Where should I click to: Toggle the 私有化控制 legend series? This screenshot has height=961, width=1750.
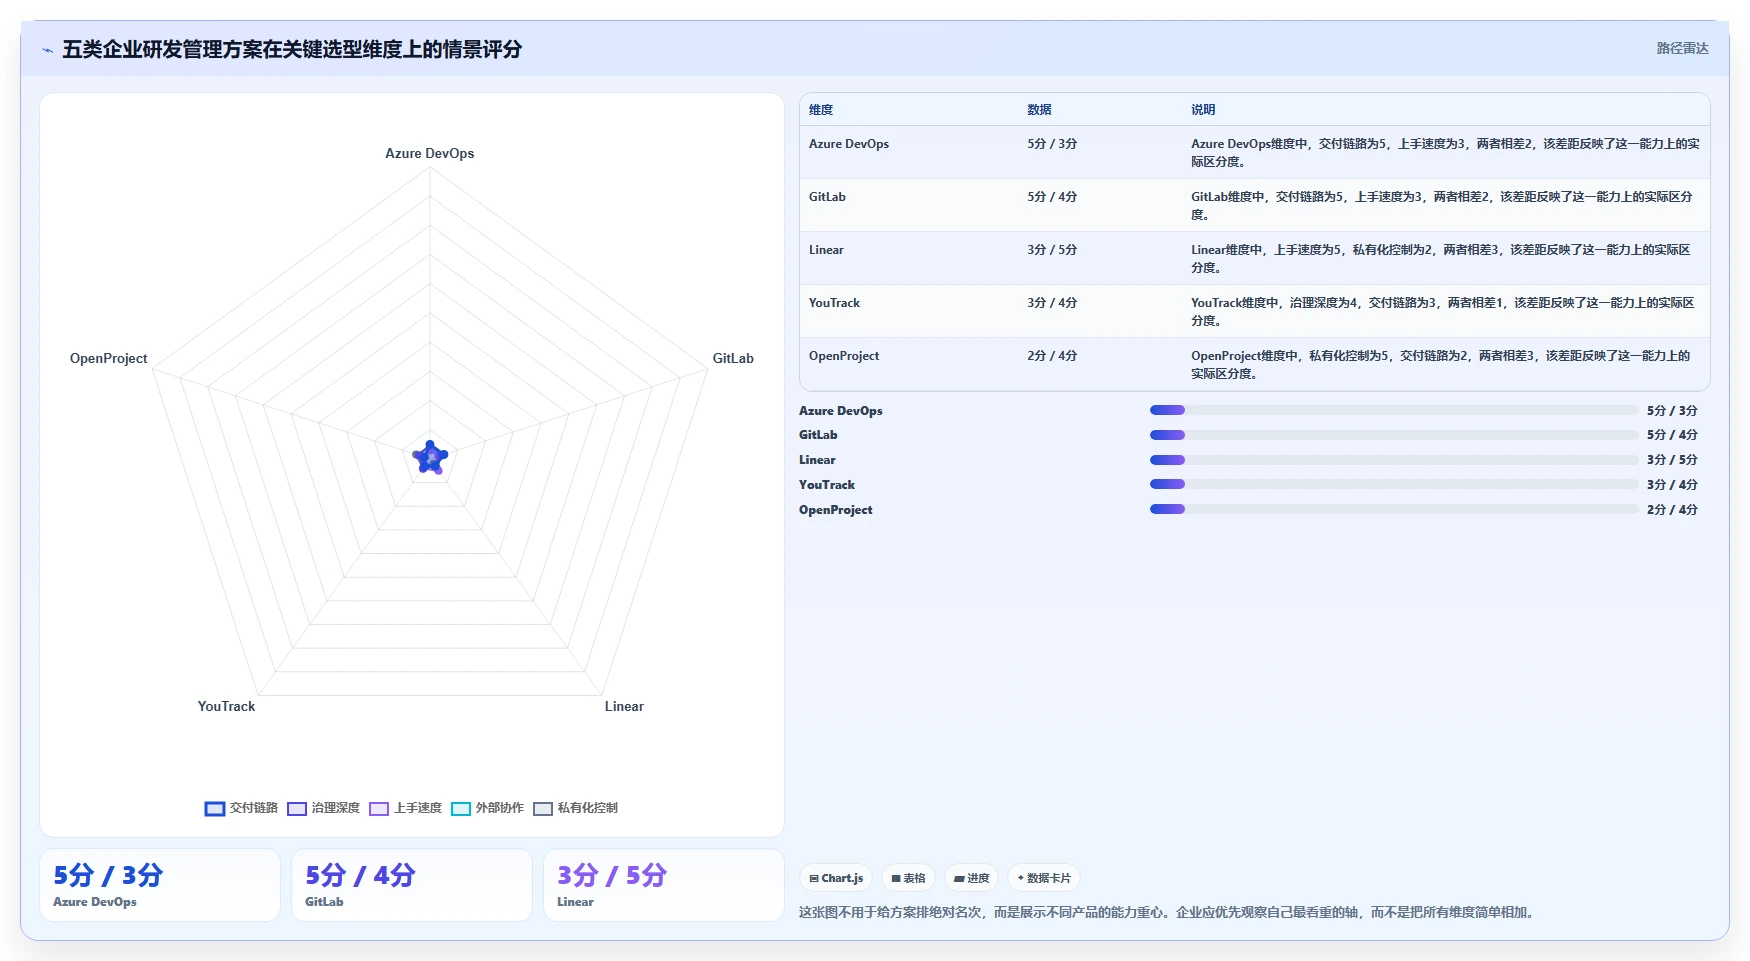pos(575,808)
